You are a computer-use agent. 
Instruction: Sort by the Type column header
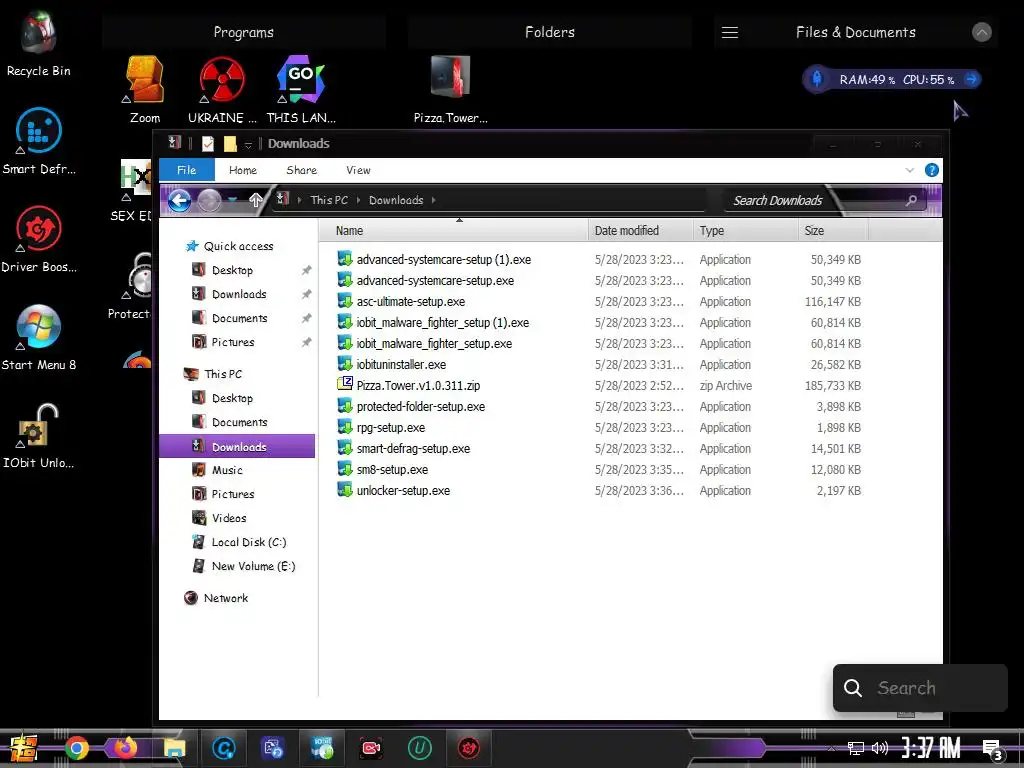[x=746, y=231]
